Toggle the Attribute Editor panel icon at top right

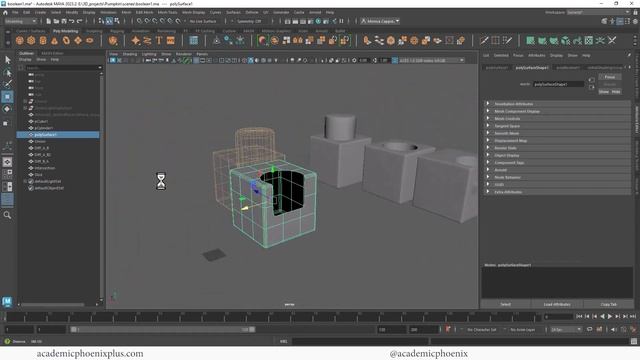pyautogui.click(x=620, y=21)
